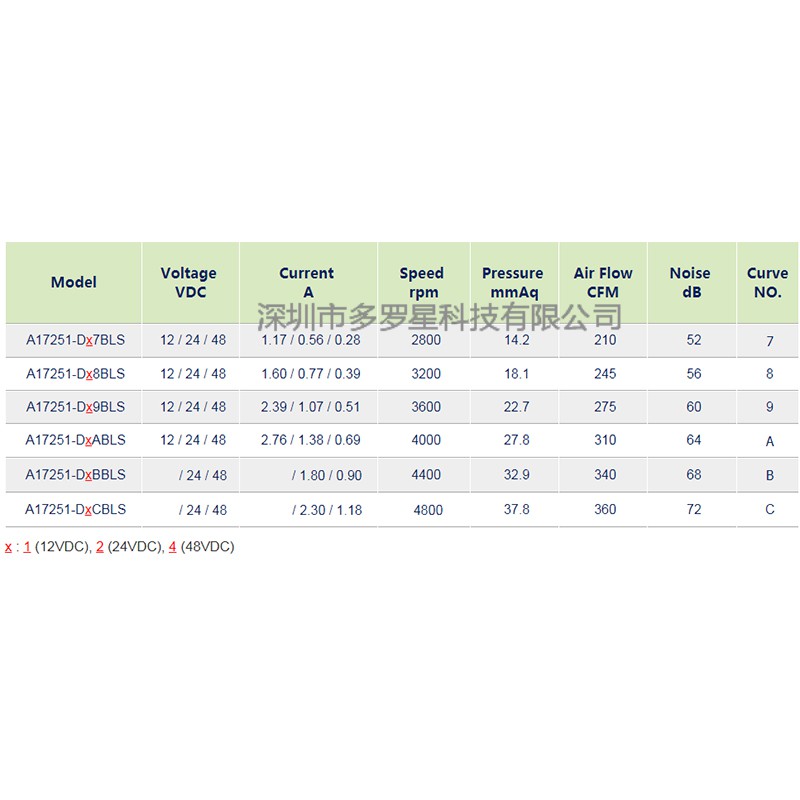Select the Curve NO. column header

[x=767, y=282]
